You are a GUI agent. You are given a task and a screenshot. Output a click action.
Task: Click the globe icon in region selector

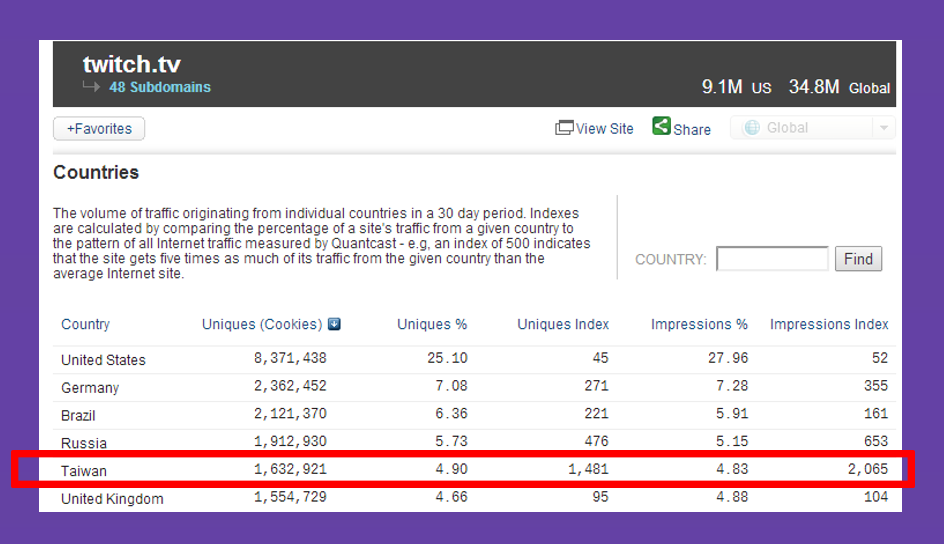coord(752,128)
